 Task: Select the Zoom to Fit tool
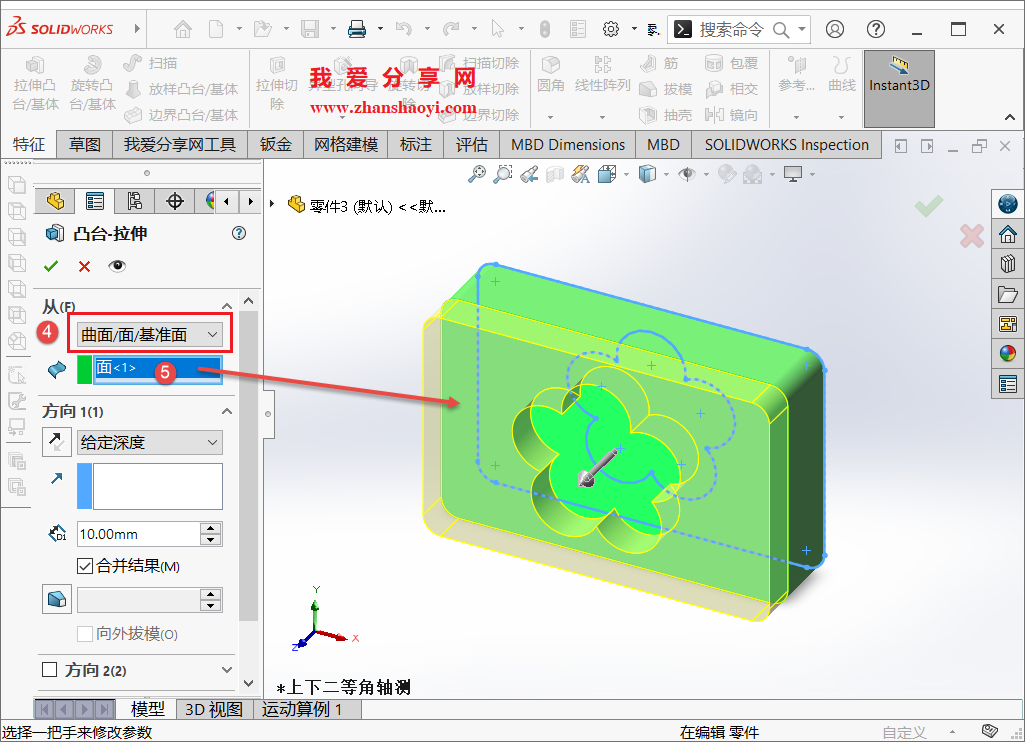click(476, 173)
